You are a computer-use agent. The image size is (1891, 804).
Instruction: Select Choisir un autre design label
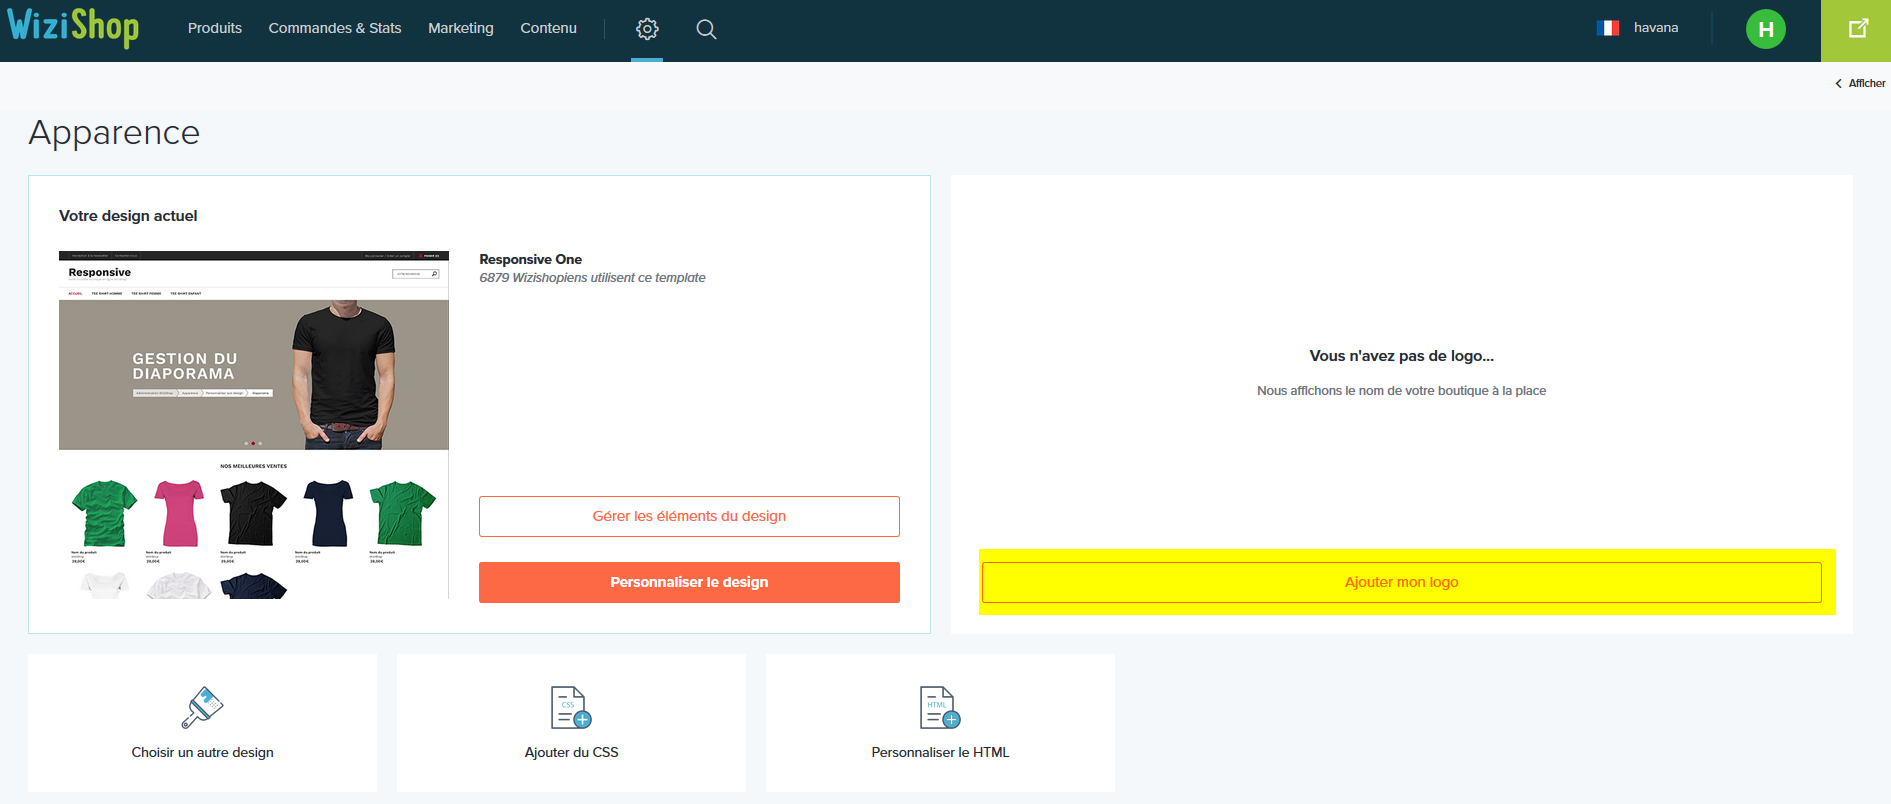(202, 752)
